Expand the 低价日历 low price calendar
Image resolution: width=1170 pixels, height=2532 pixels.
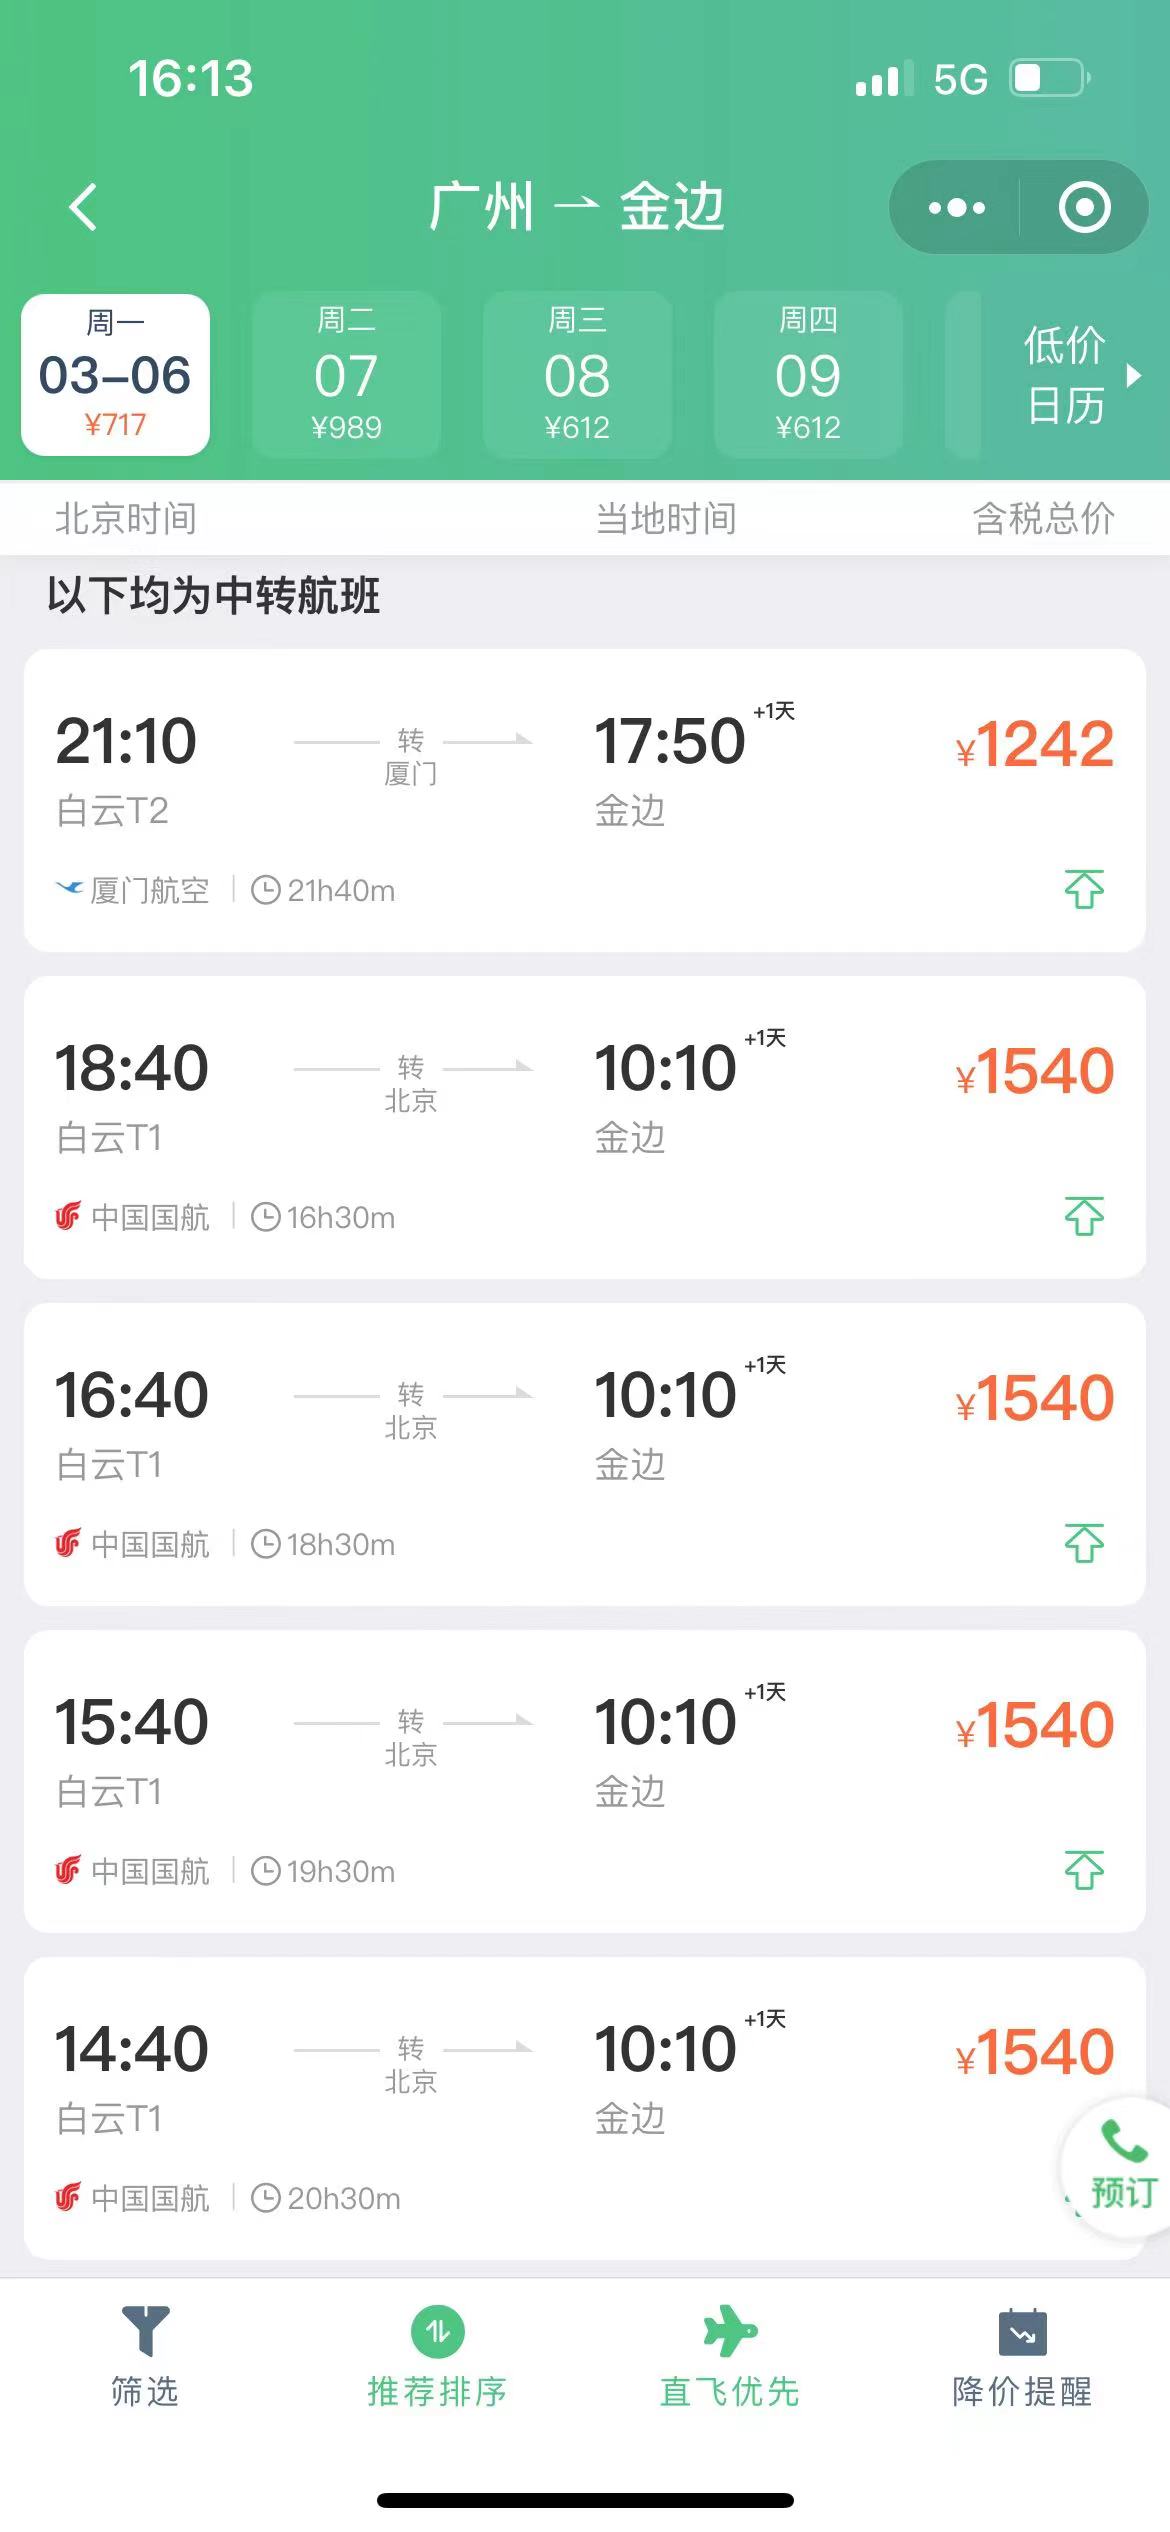coord(1080,375)
